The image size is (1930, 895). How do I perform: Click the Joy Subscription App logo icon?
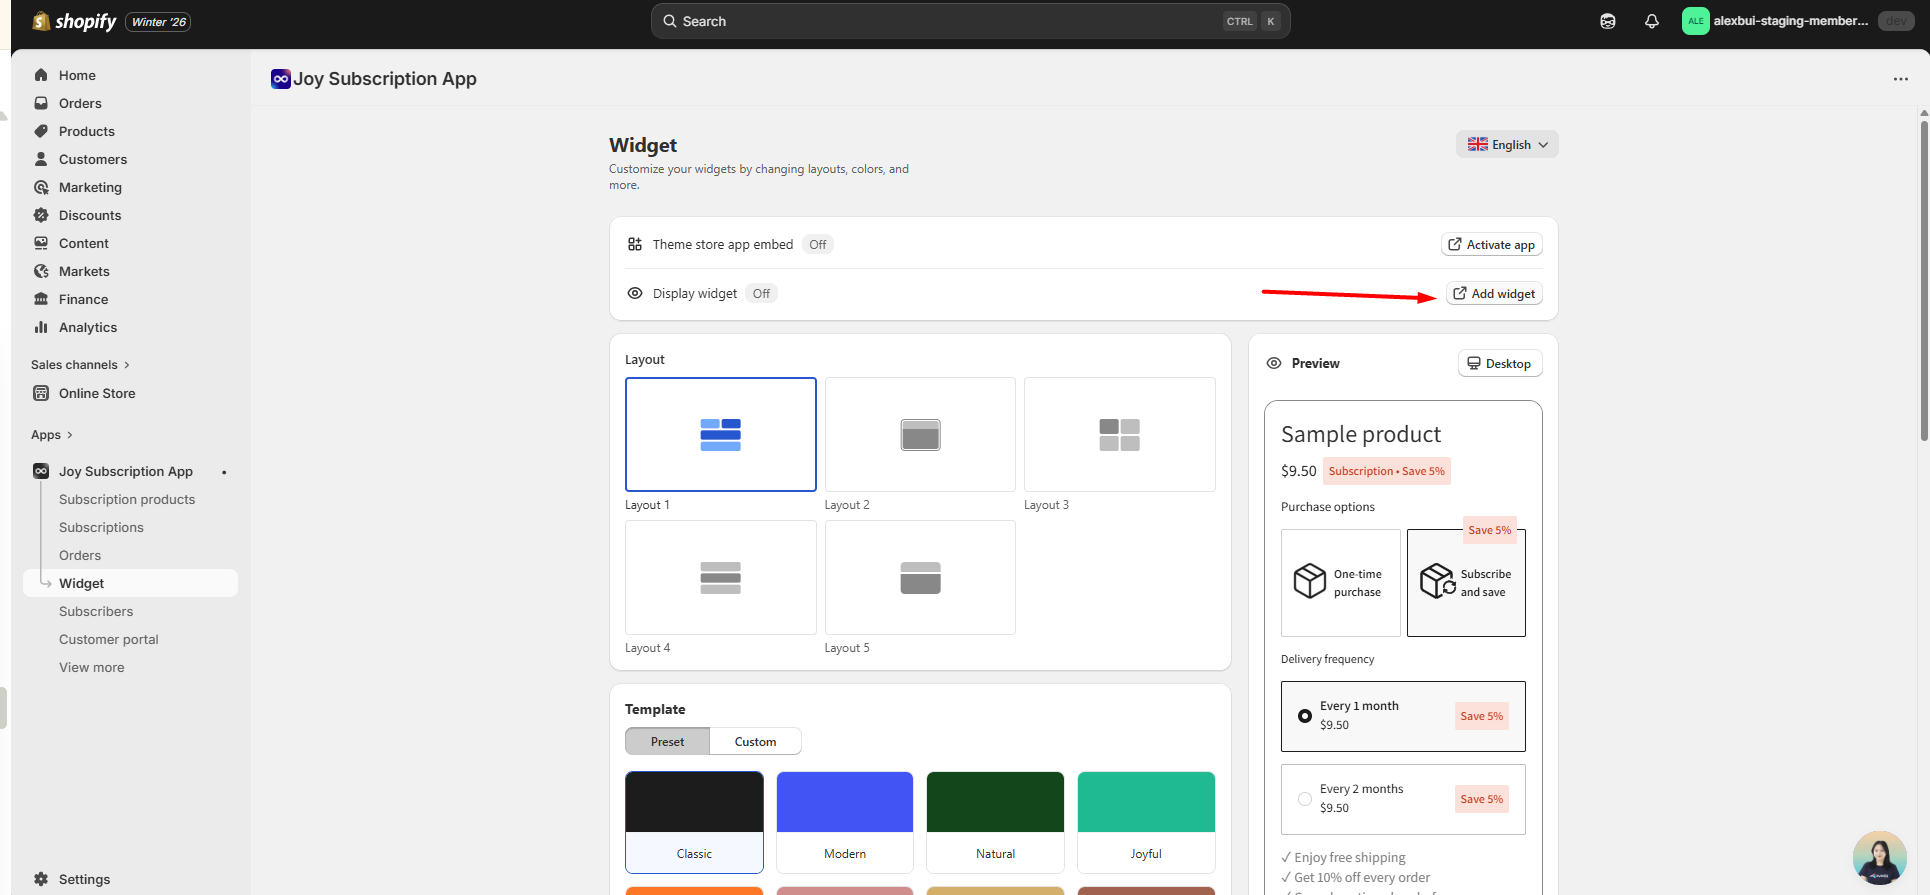280,79
